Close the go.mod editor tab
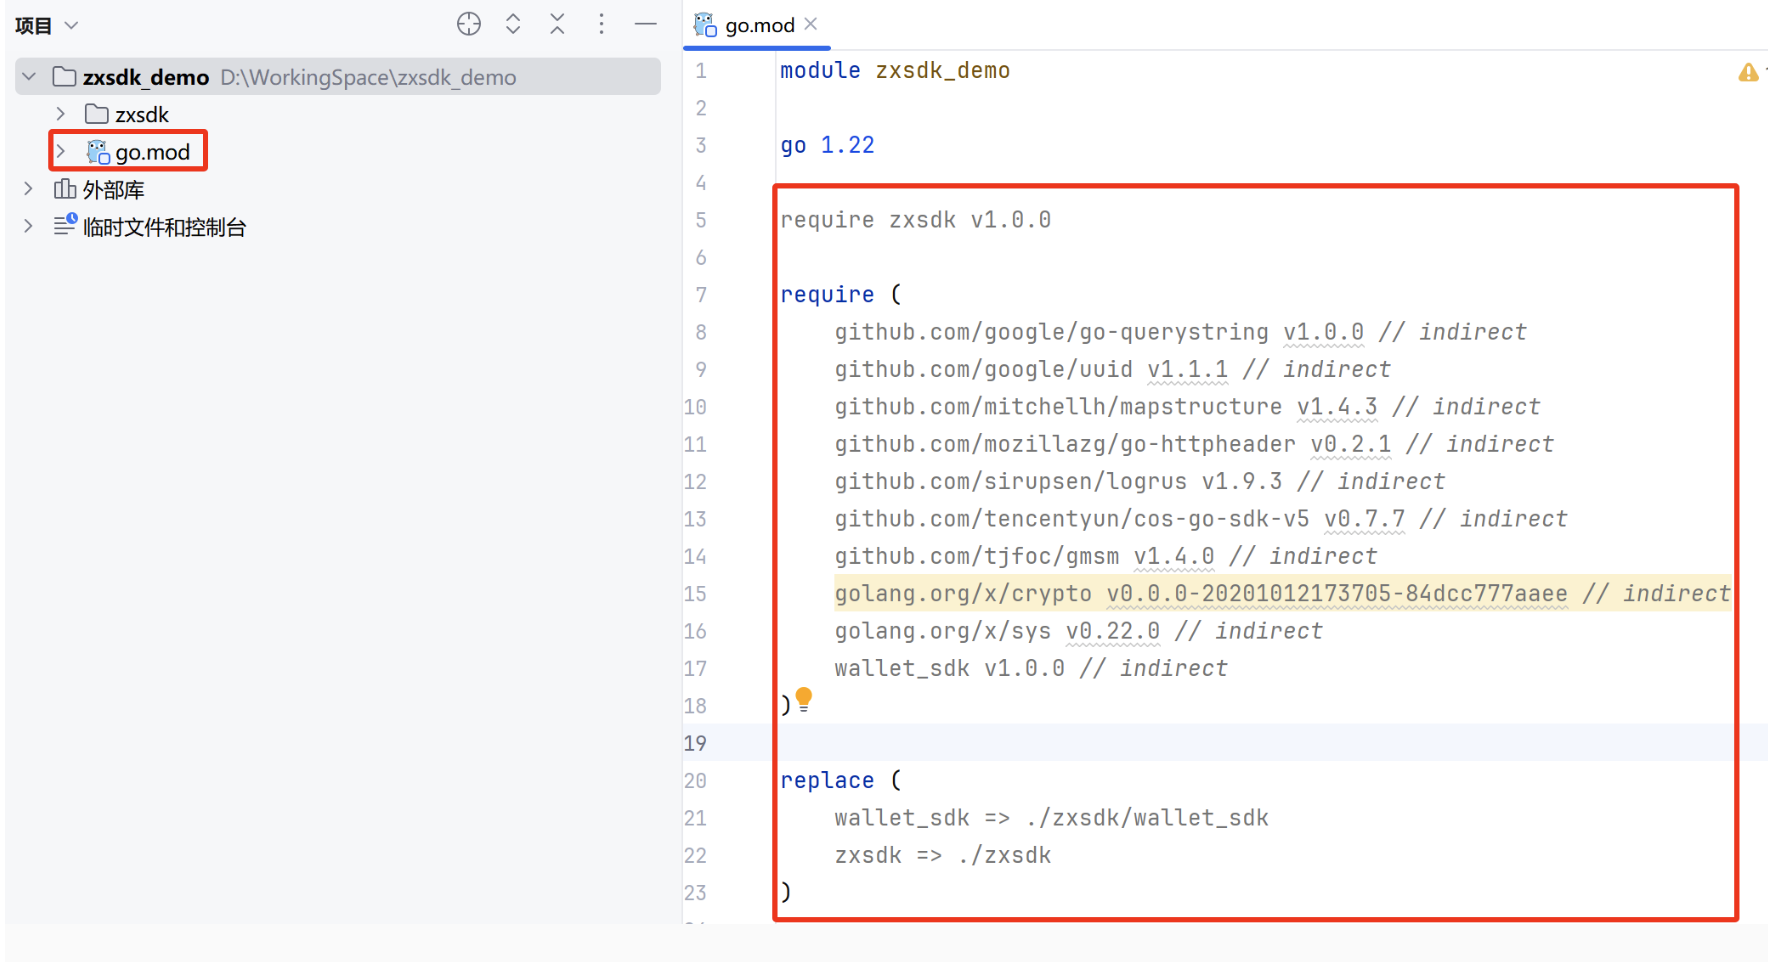This screenshot has height=962, width=1768. pyautogui.click(x=811, y=24)
